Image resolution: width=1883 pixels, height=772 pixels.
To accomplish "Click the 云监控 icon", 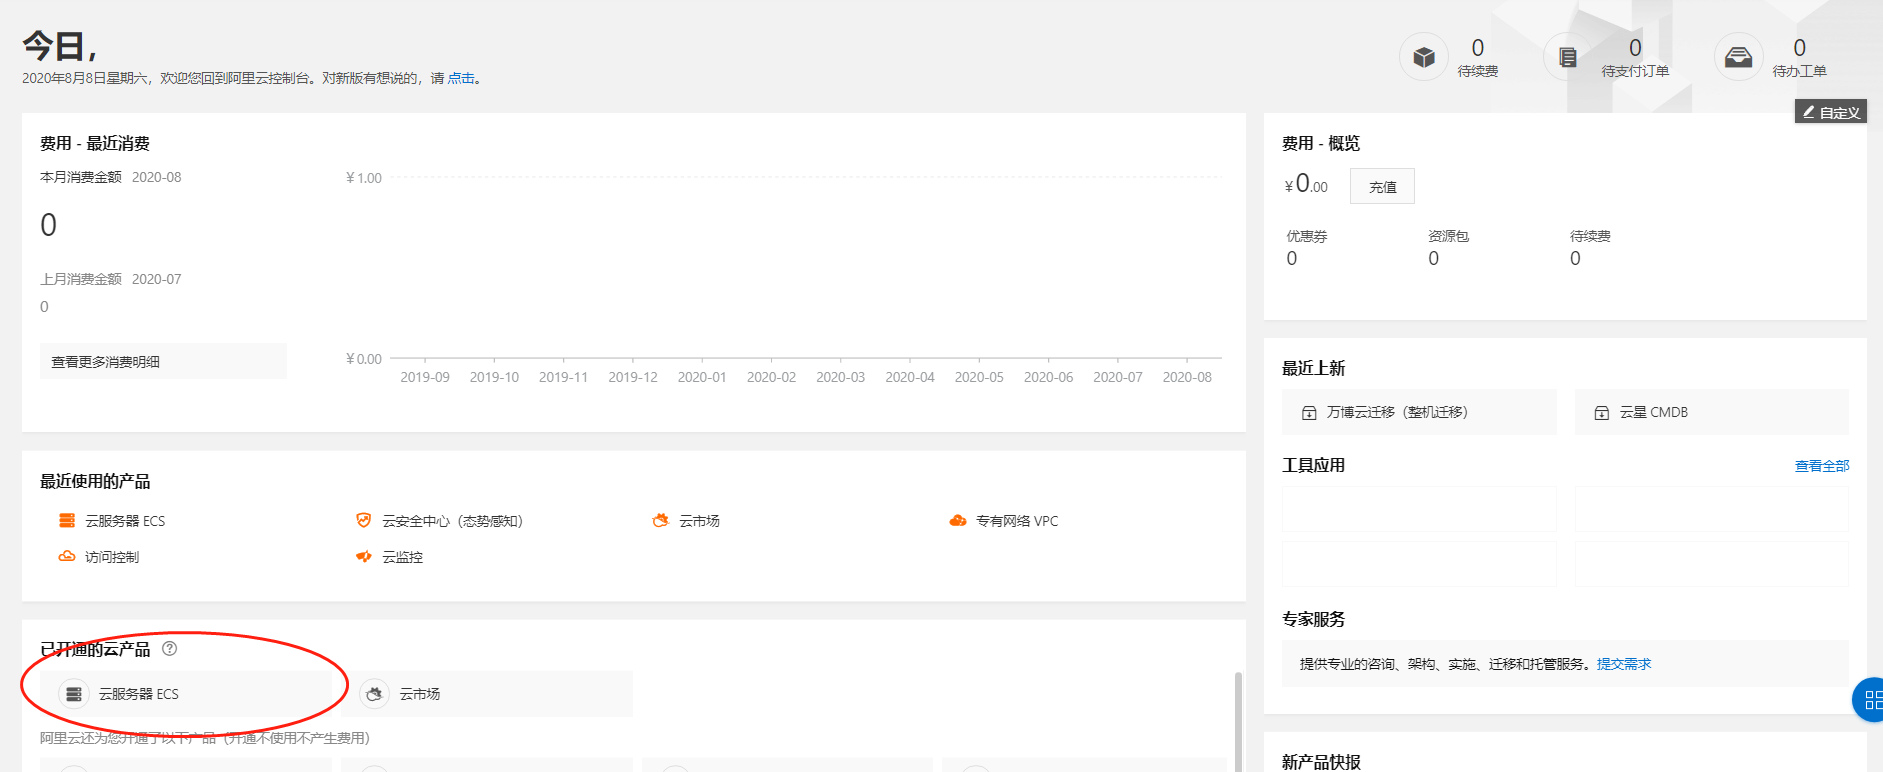I will pyautogui.click(x=364, y=556).
